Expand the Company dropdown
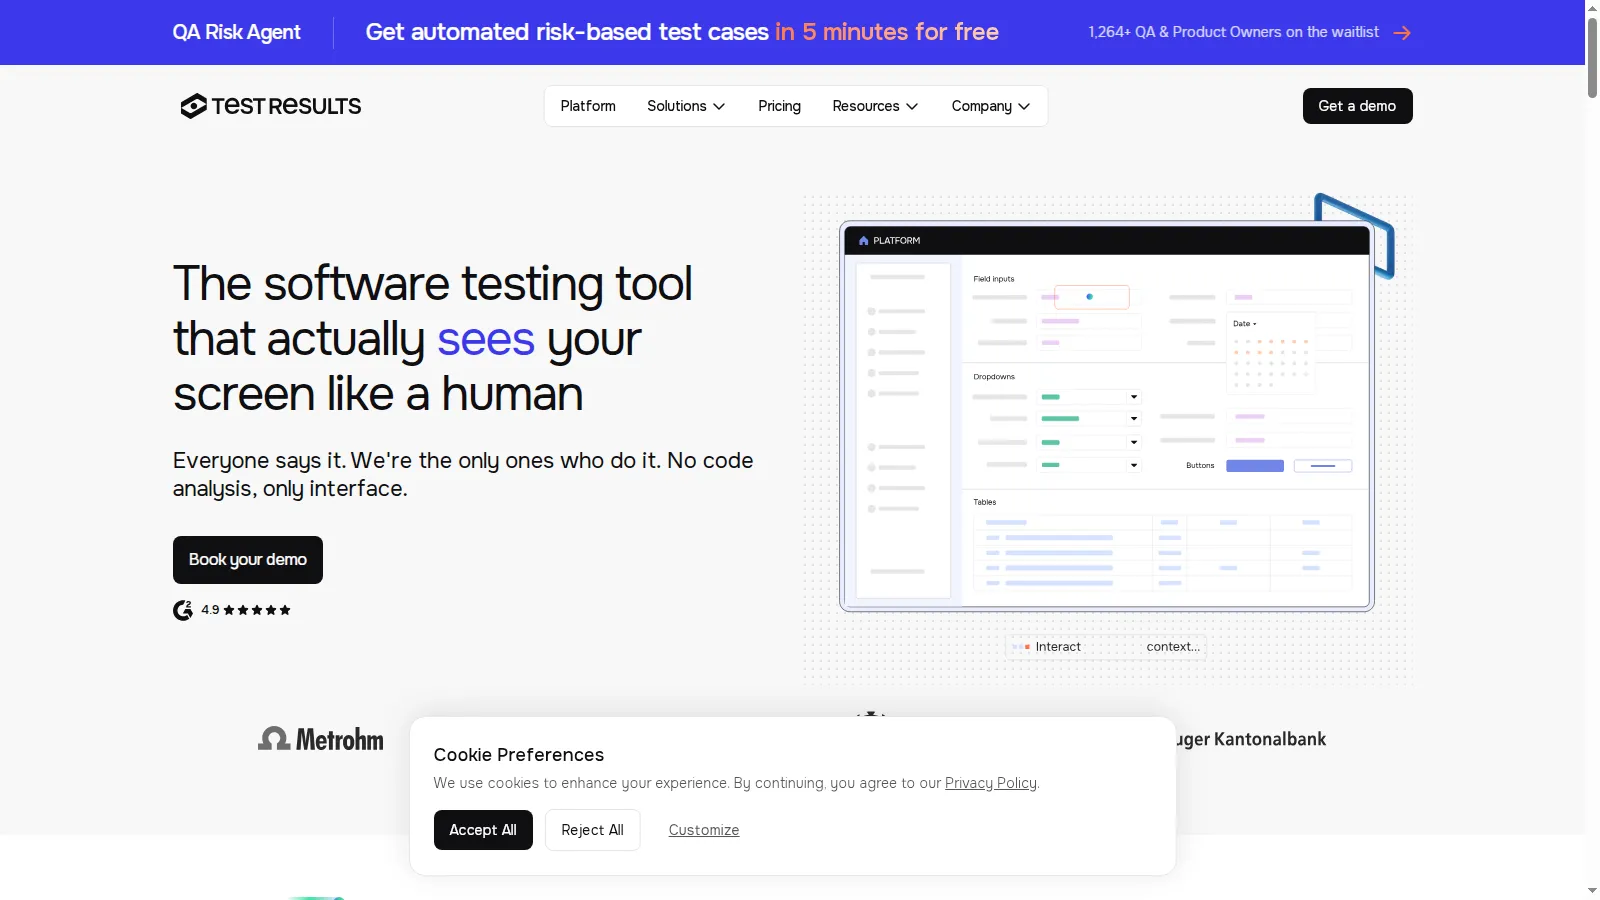The image size is (1600, 900). tap(991, 106)
